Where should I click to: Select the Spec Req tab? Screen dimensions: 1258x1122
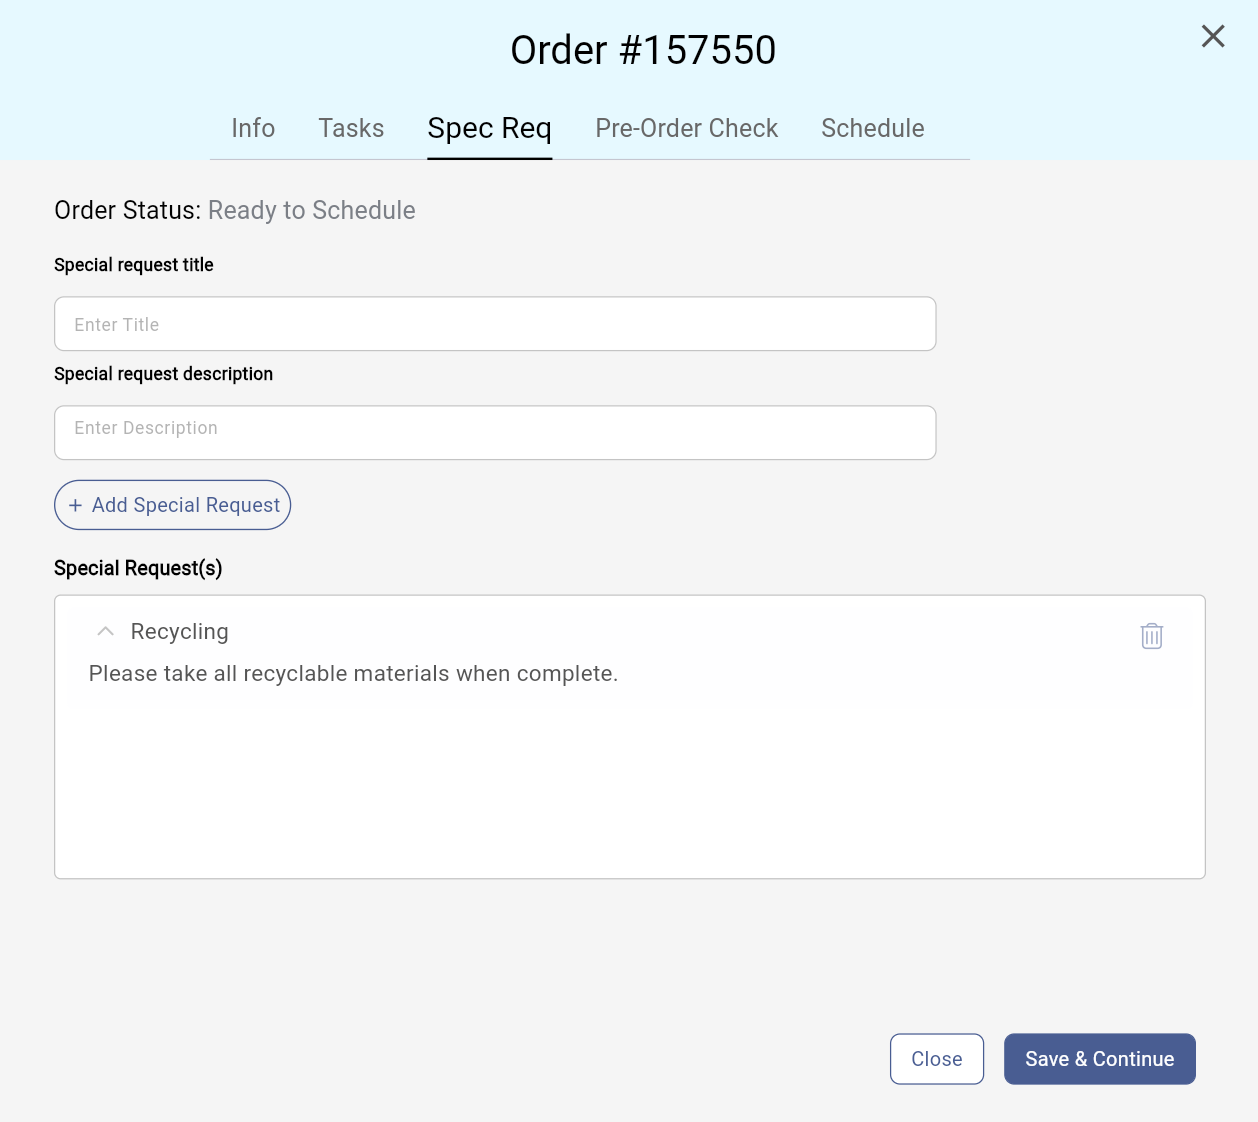(x=490, y=129)
